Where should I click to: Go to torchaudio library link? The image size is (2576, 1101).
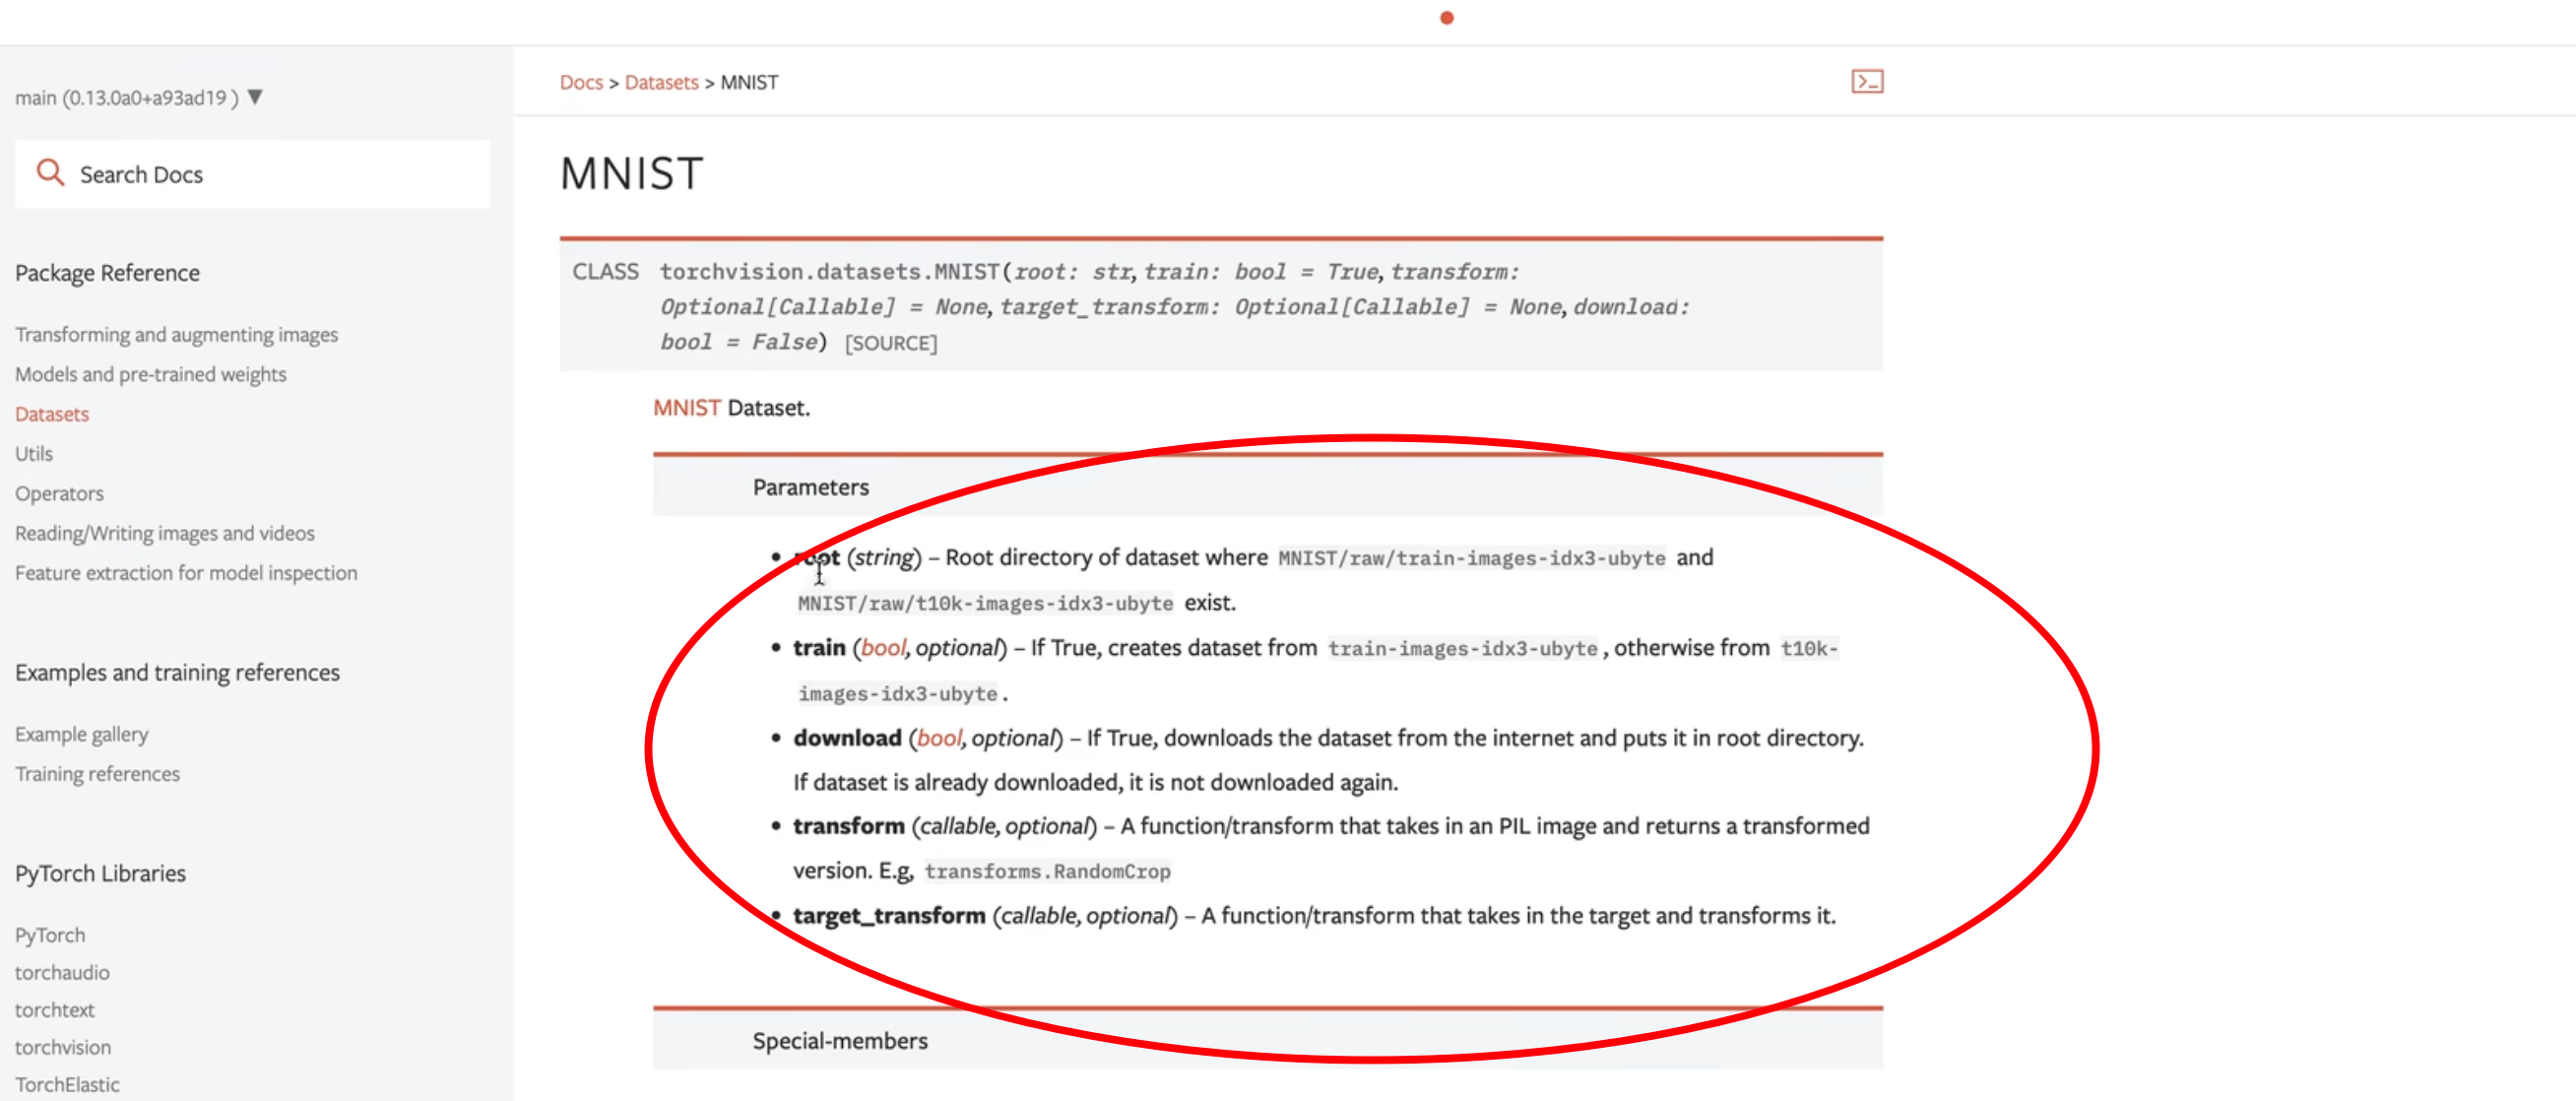click(62, 972)
